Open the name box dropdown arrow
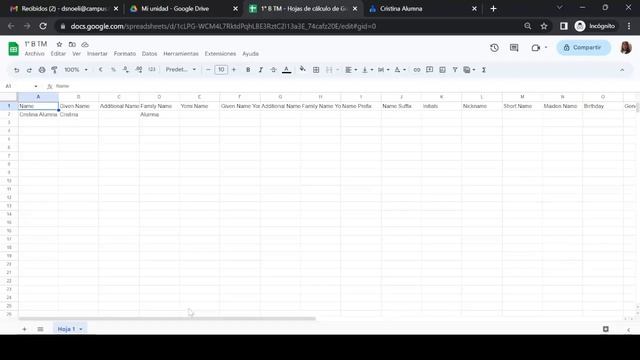640x360 pixels. (36, 86)
